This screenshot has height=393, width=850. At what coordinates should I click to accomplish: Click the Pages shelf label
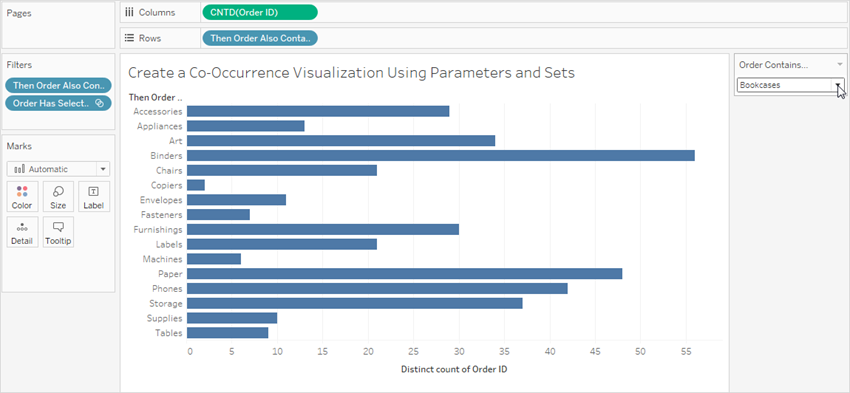(x=19, y=14)
